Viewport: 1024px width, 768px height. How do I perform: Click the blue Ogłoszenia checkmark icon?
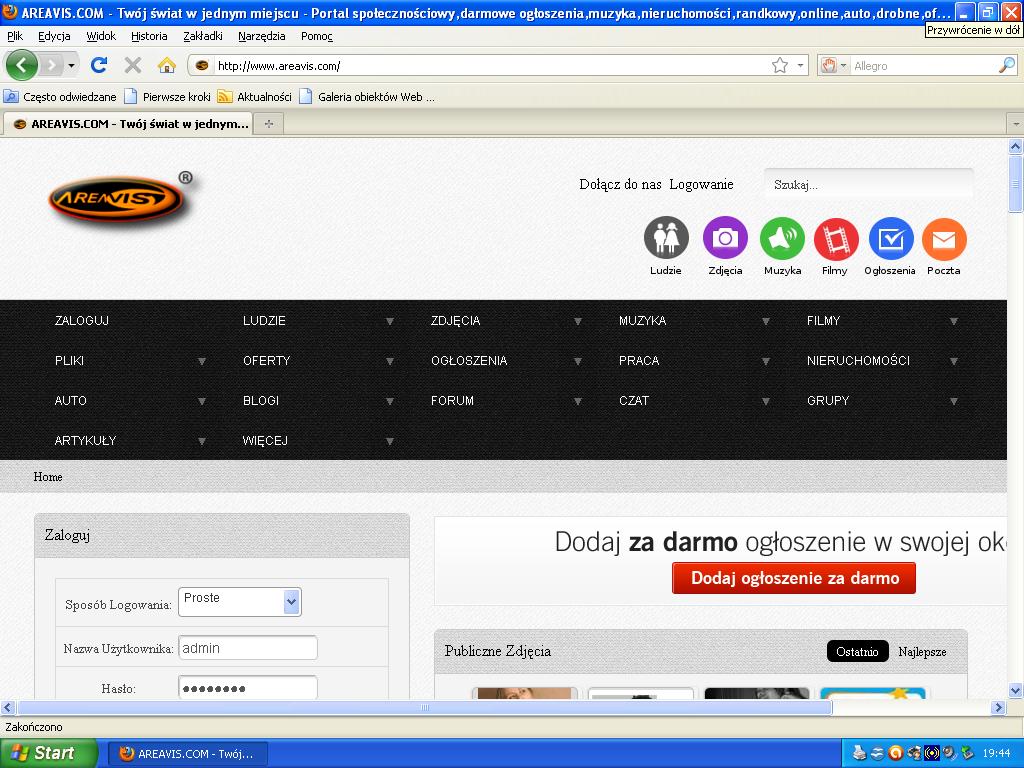(891, 238)
